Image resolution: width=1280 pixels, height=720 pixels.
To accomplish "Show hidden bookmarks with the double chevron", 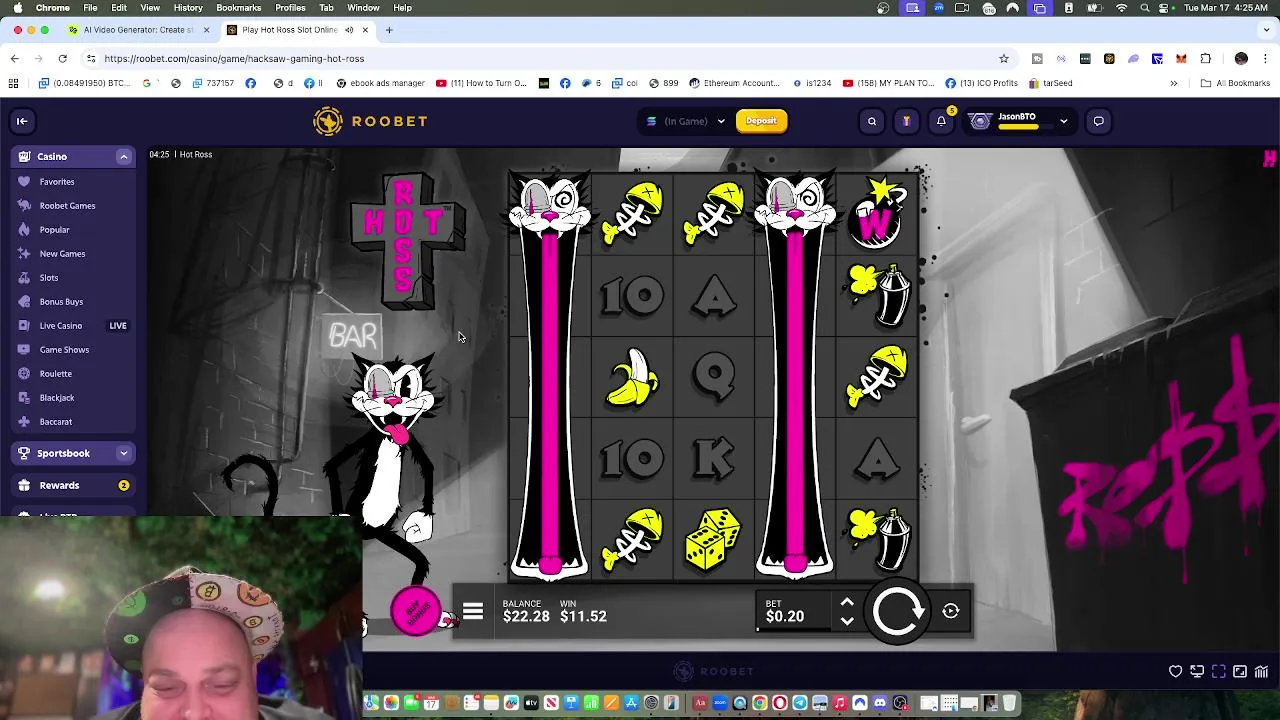I will click(1173, 83).
